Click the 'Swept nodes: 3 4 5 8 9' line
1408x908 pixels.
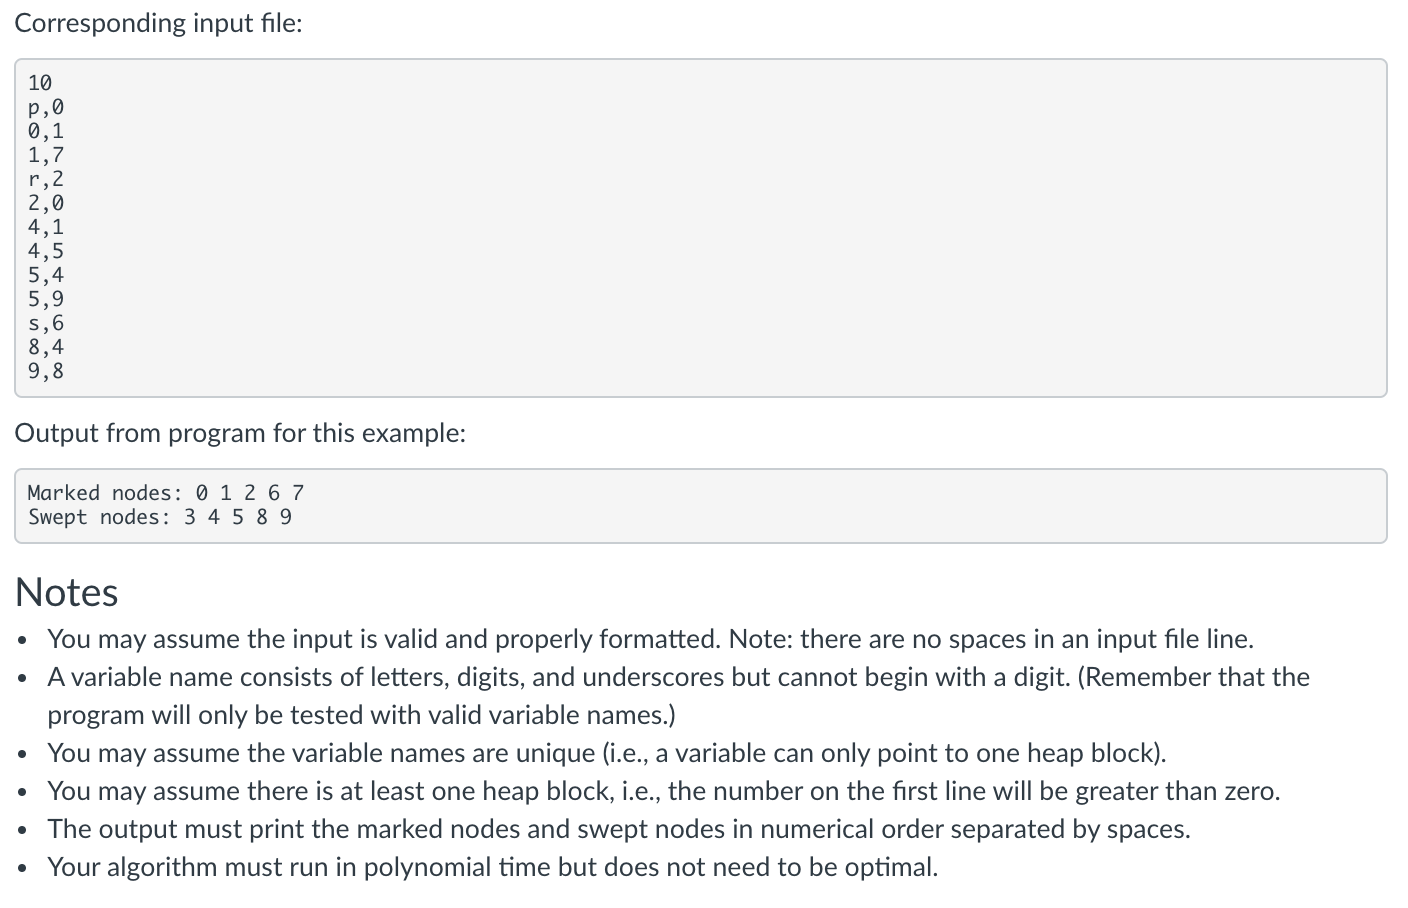(x=160, y=517)
